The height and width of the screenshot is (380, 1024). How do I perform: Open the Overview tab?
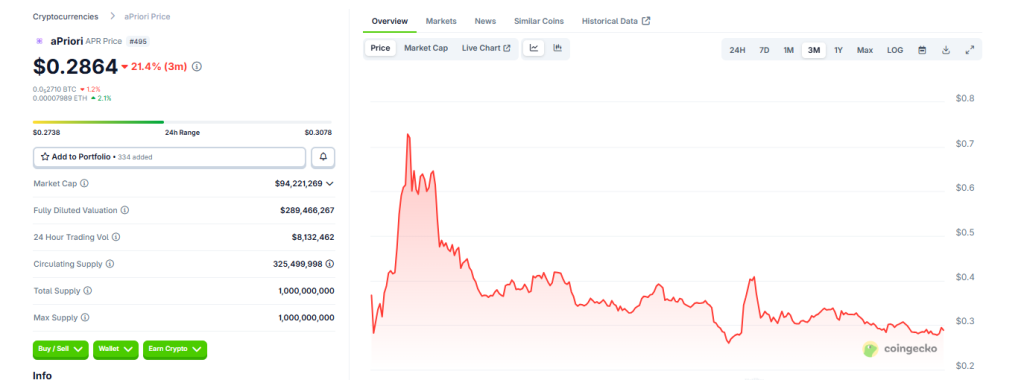(390, 21)
